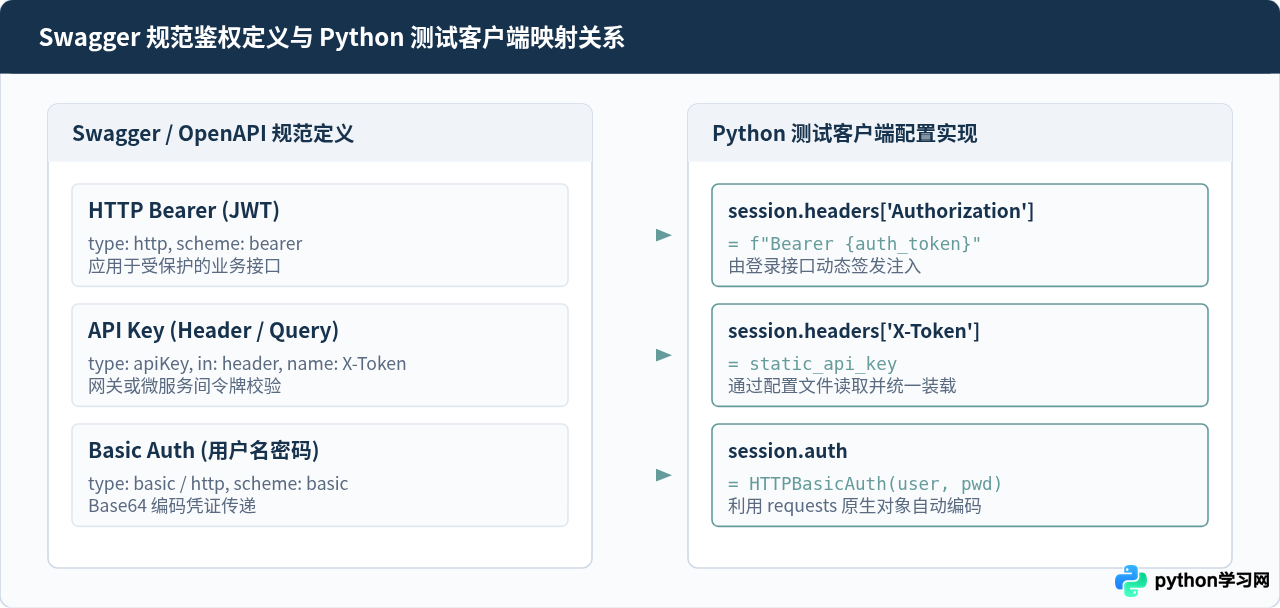Viewport: 1280px width, 608px height.
Task: Click 'type: apiKey, in: header, name: X-Token'
Action: pos(247,364)
